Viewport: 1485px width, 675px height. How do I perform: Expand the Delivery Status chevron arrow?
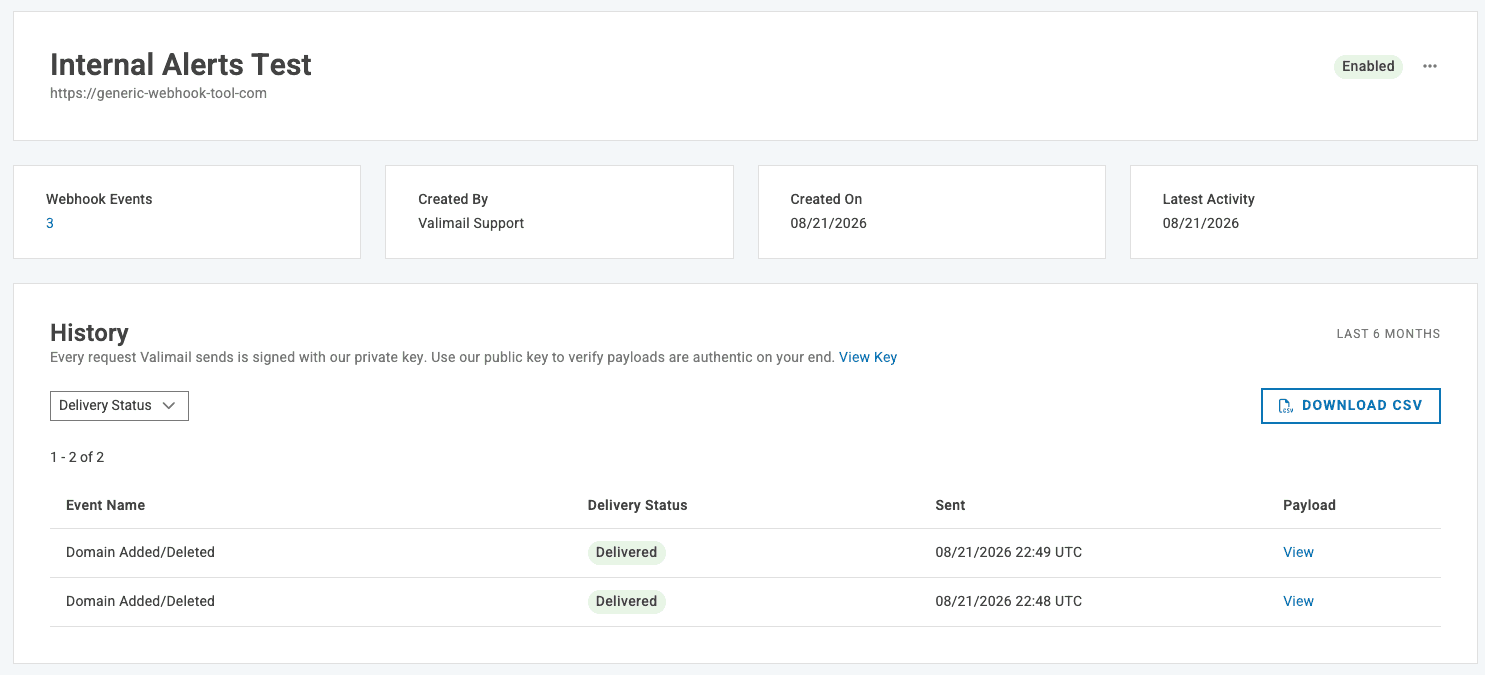pyautogui.click(x=169, y=405)
